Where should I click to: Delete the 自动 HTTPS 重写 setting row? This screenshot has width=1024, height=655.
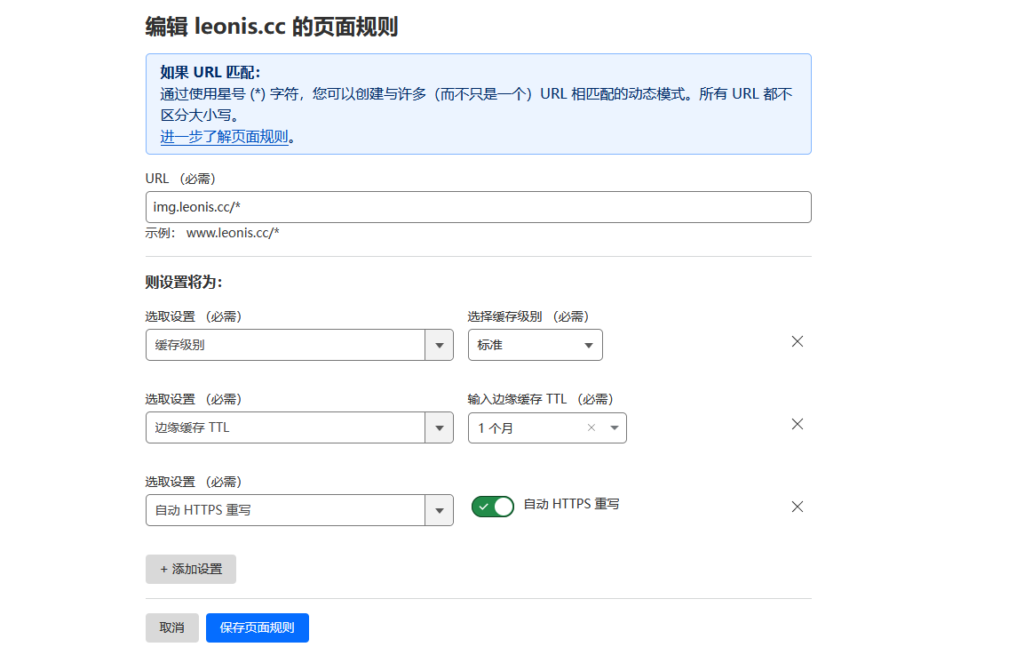click(797, 507)
